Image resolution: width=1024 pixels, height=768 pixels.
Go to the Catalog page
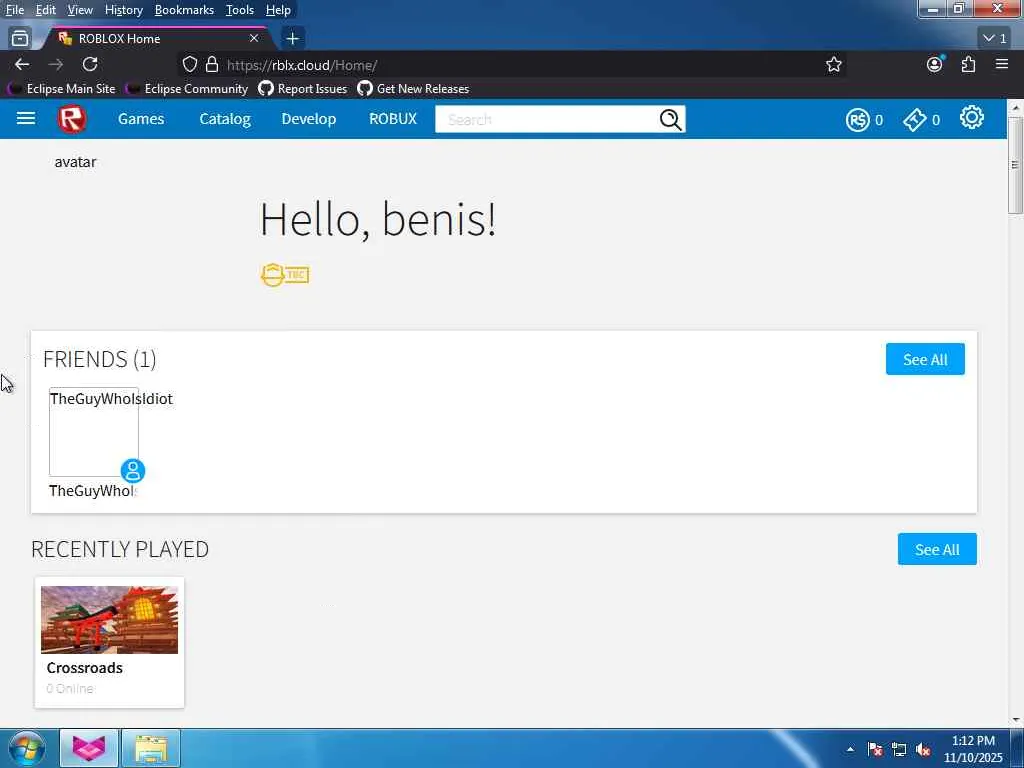225,119
